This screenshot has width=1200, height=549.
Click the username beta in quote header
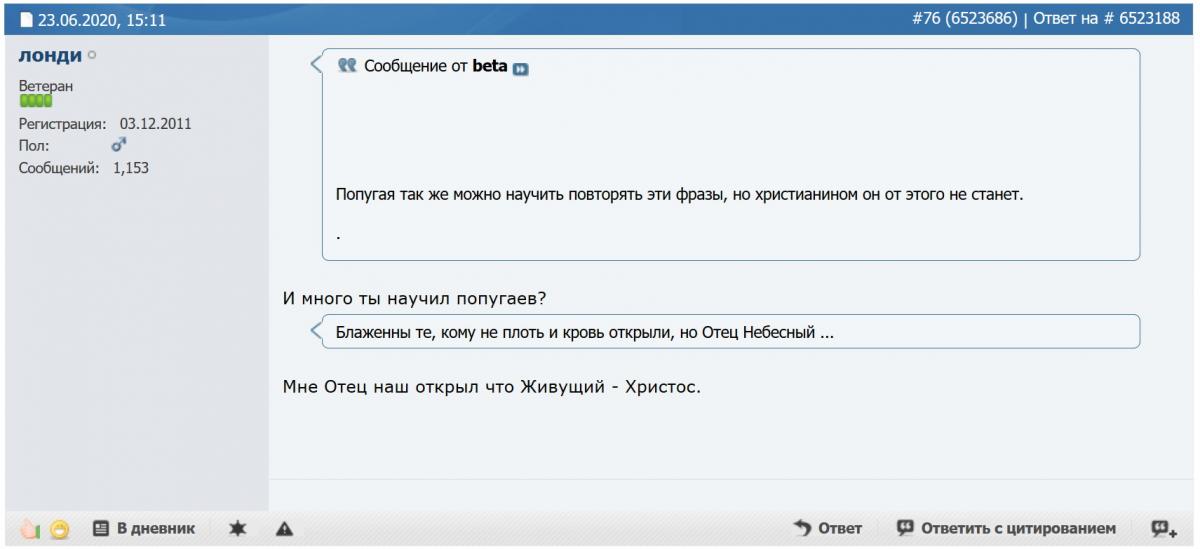(489, 67)
